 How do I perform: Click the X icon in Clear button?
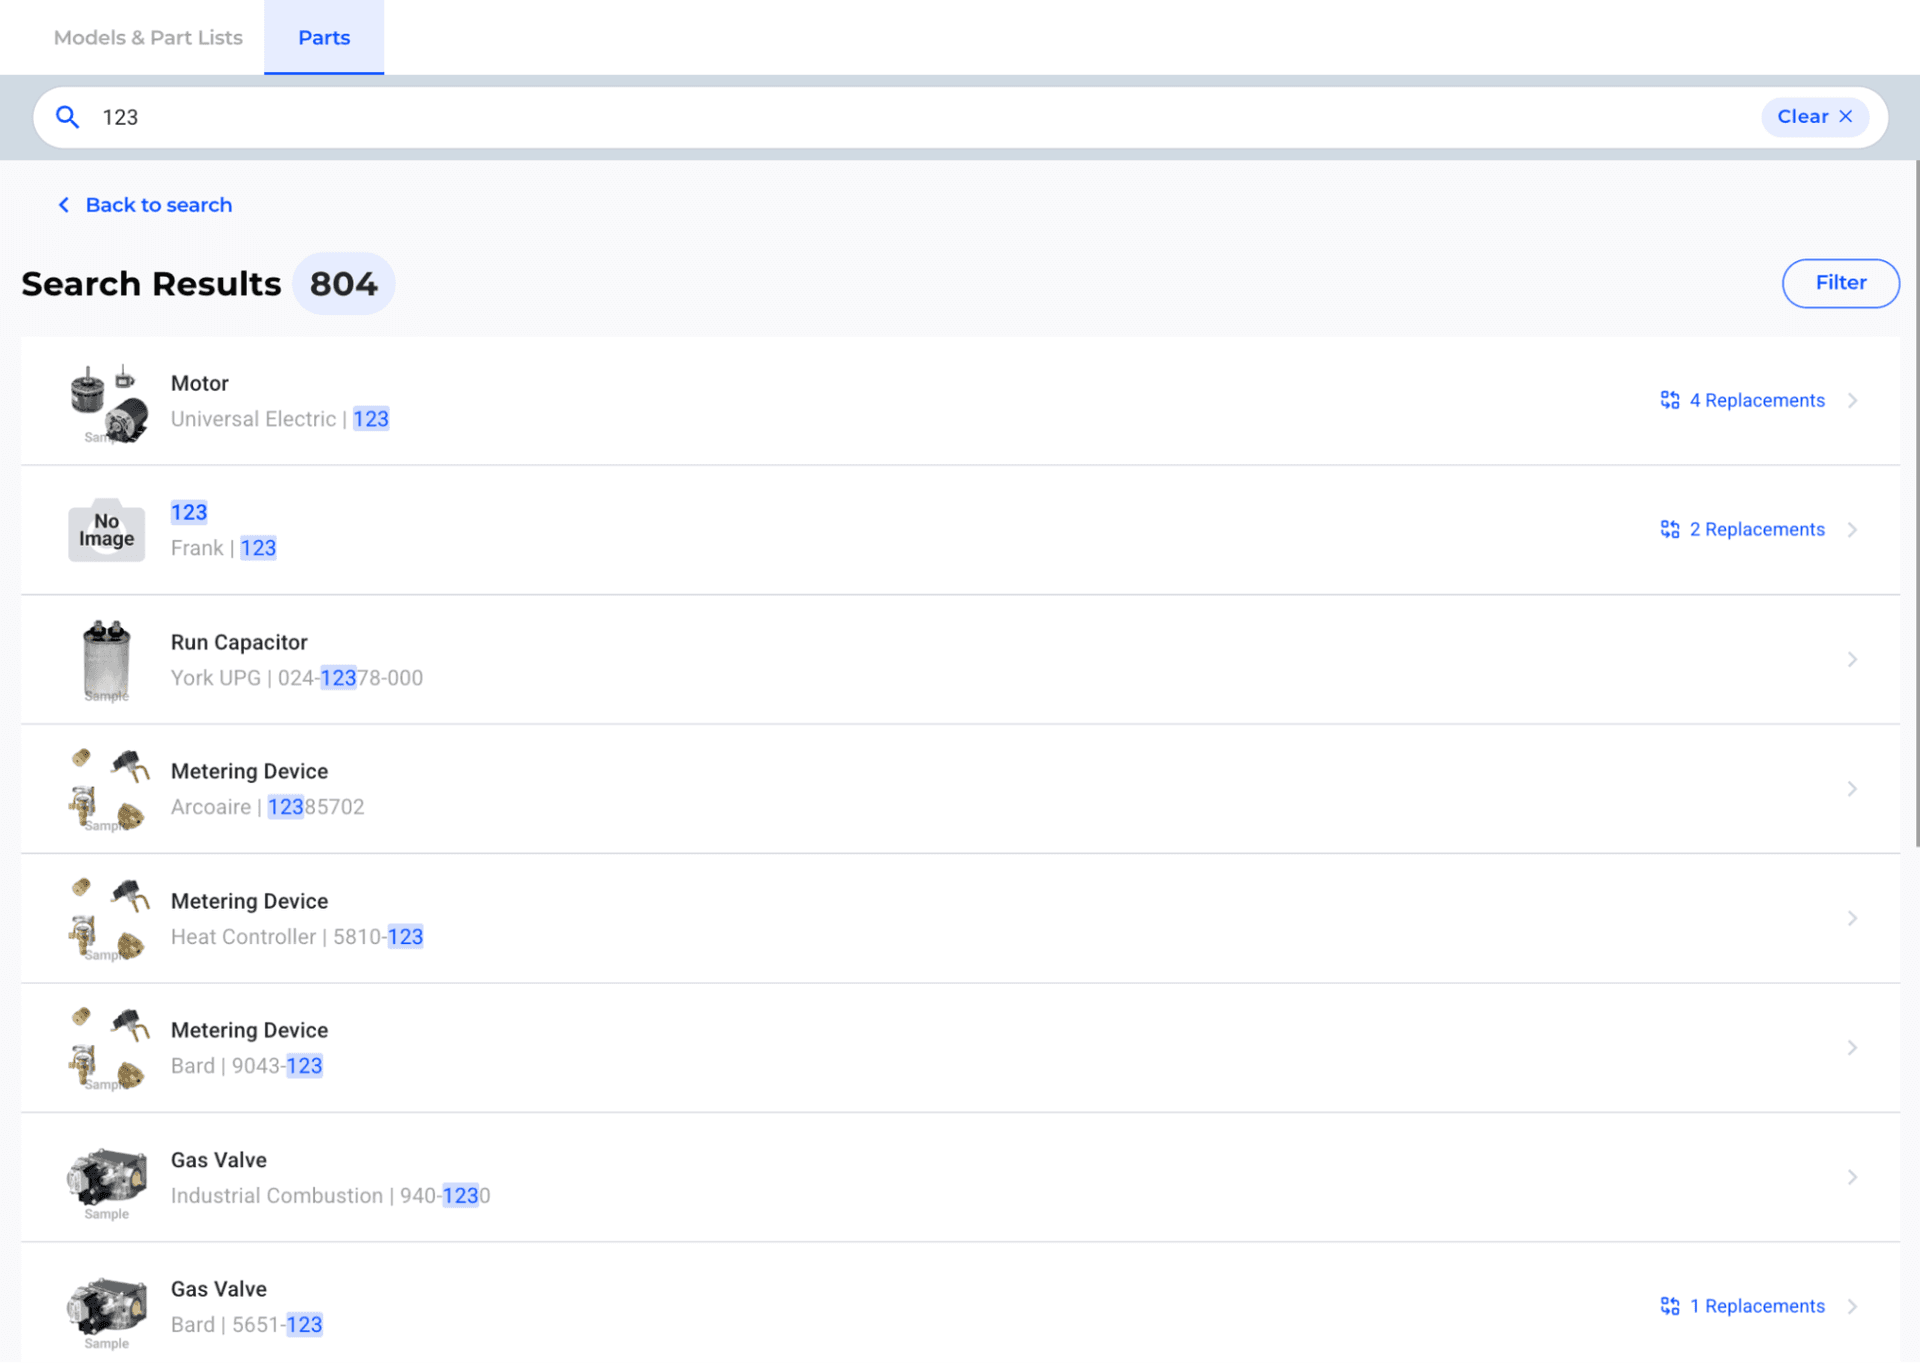coord(1846,117)
